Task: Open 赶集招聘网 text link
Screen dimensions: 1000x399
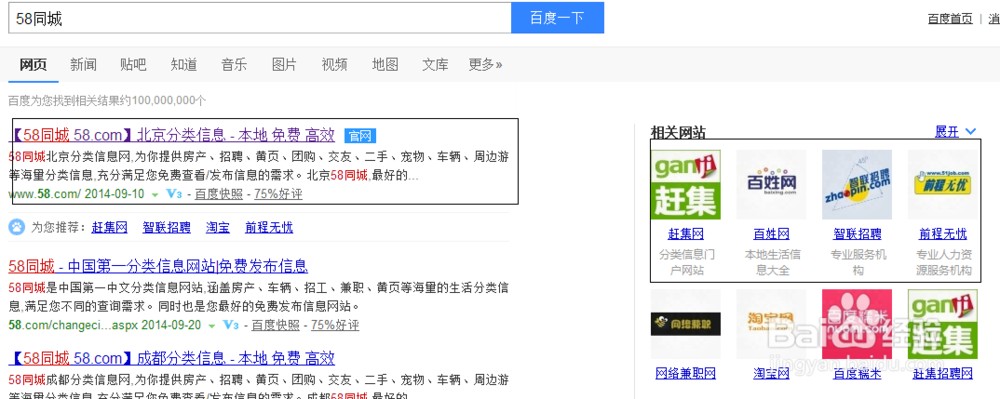Action: pos(942,374)
